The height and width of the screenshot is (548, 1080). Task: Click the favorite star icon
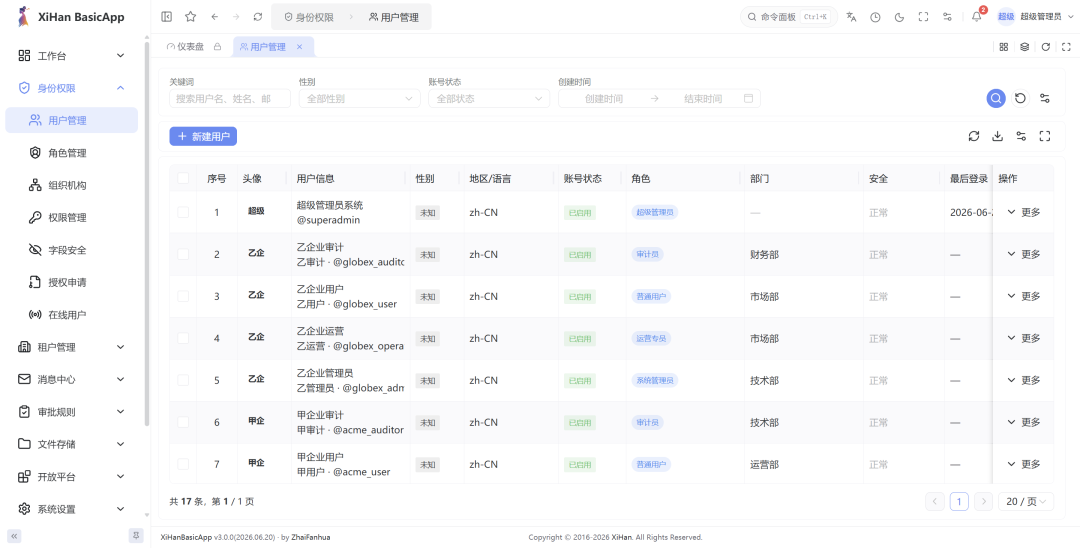point(191,17)
